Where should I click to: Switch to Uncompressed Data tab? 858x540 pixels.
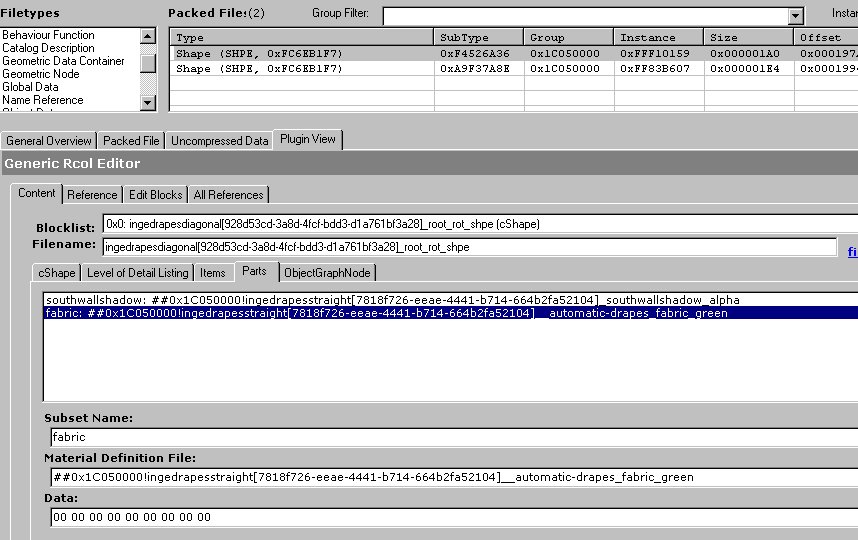pyautogui.click(x=219, y=141)
